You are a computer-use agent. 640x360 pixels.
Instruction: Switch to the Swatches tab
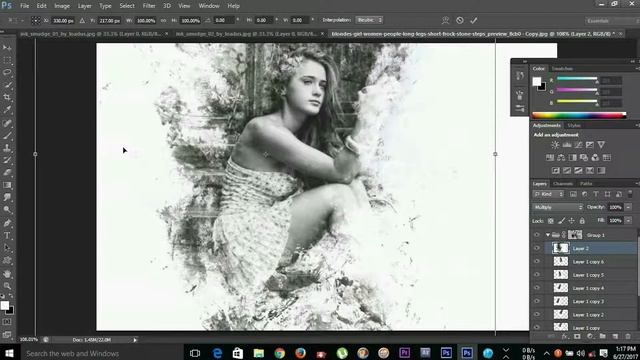point(562,69)
